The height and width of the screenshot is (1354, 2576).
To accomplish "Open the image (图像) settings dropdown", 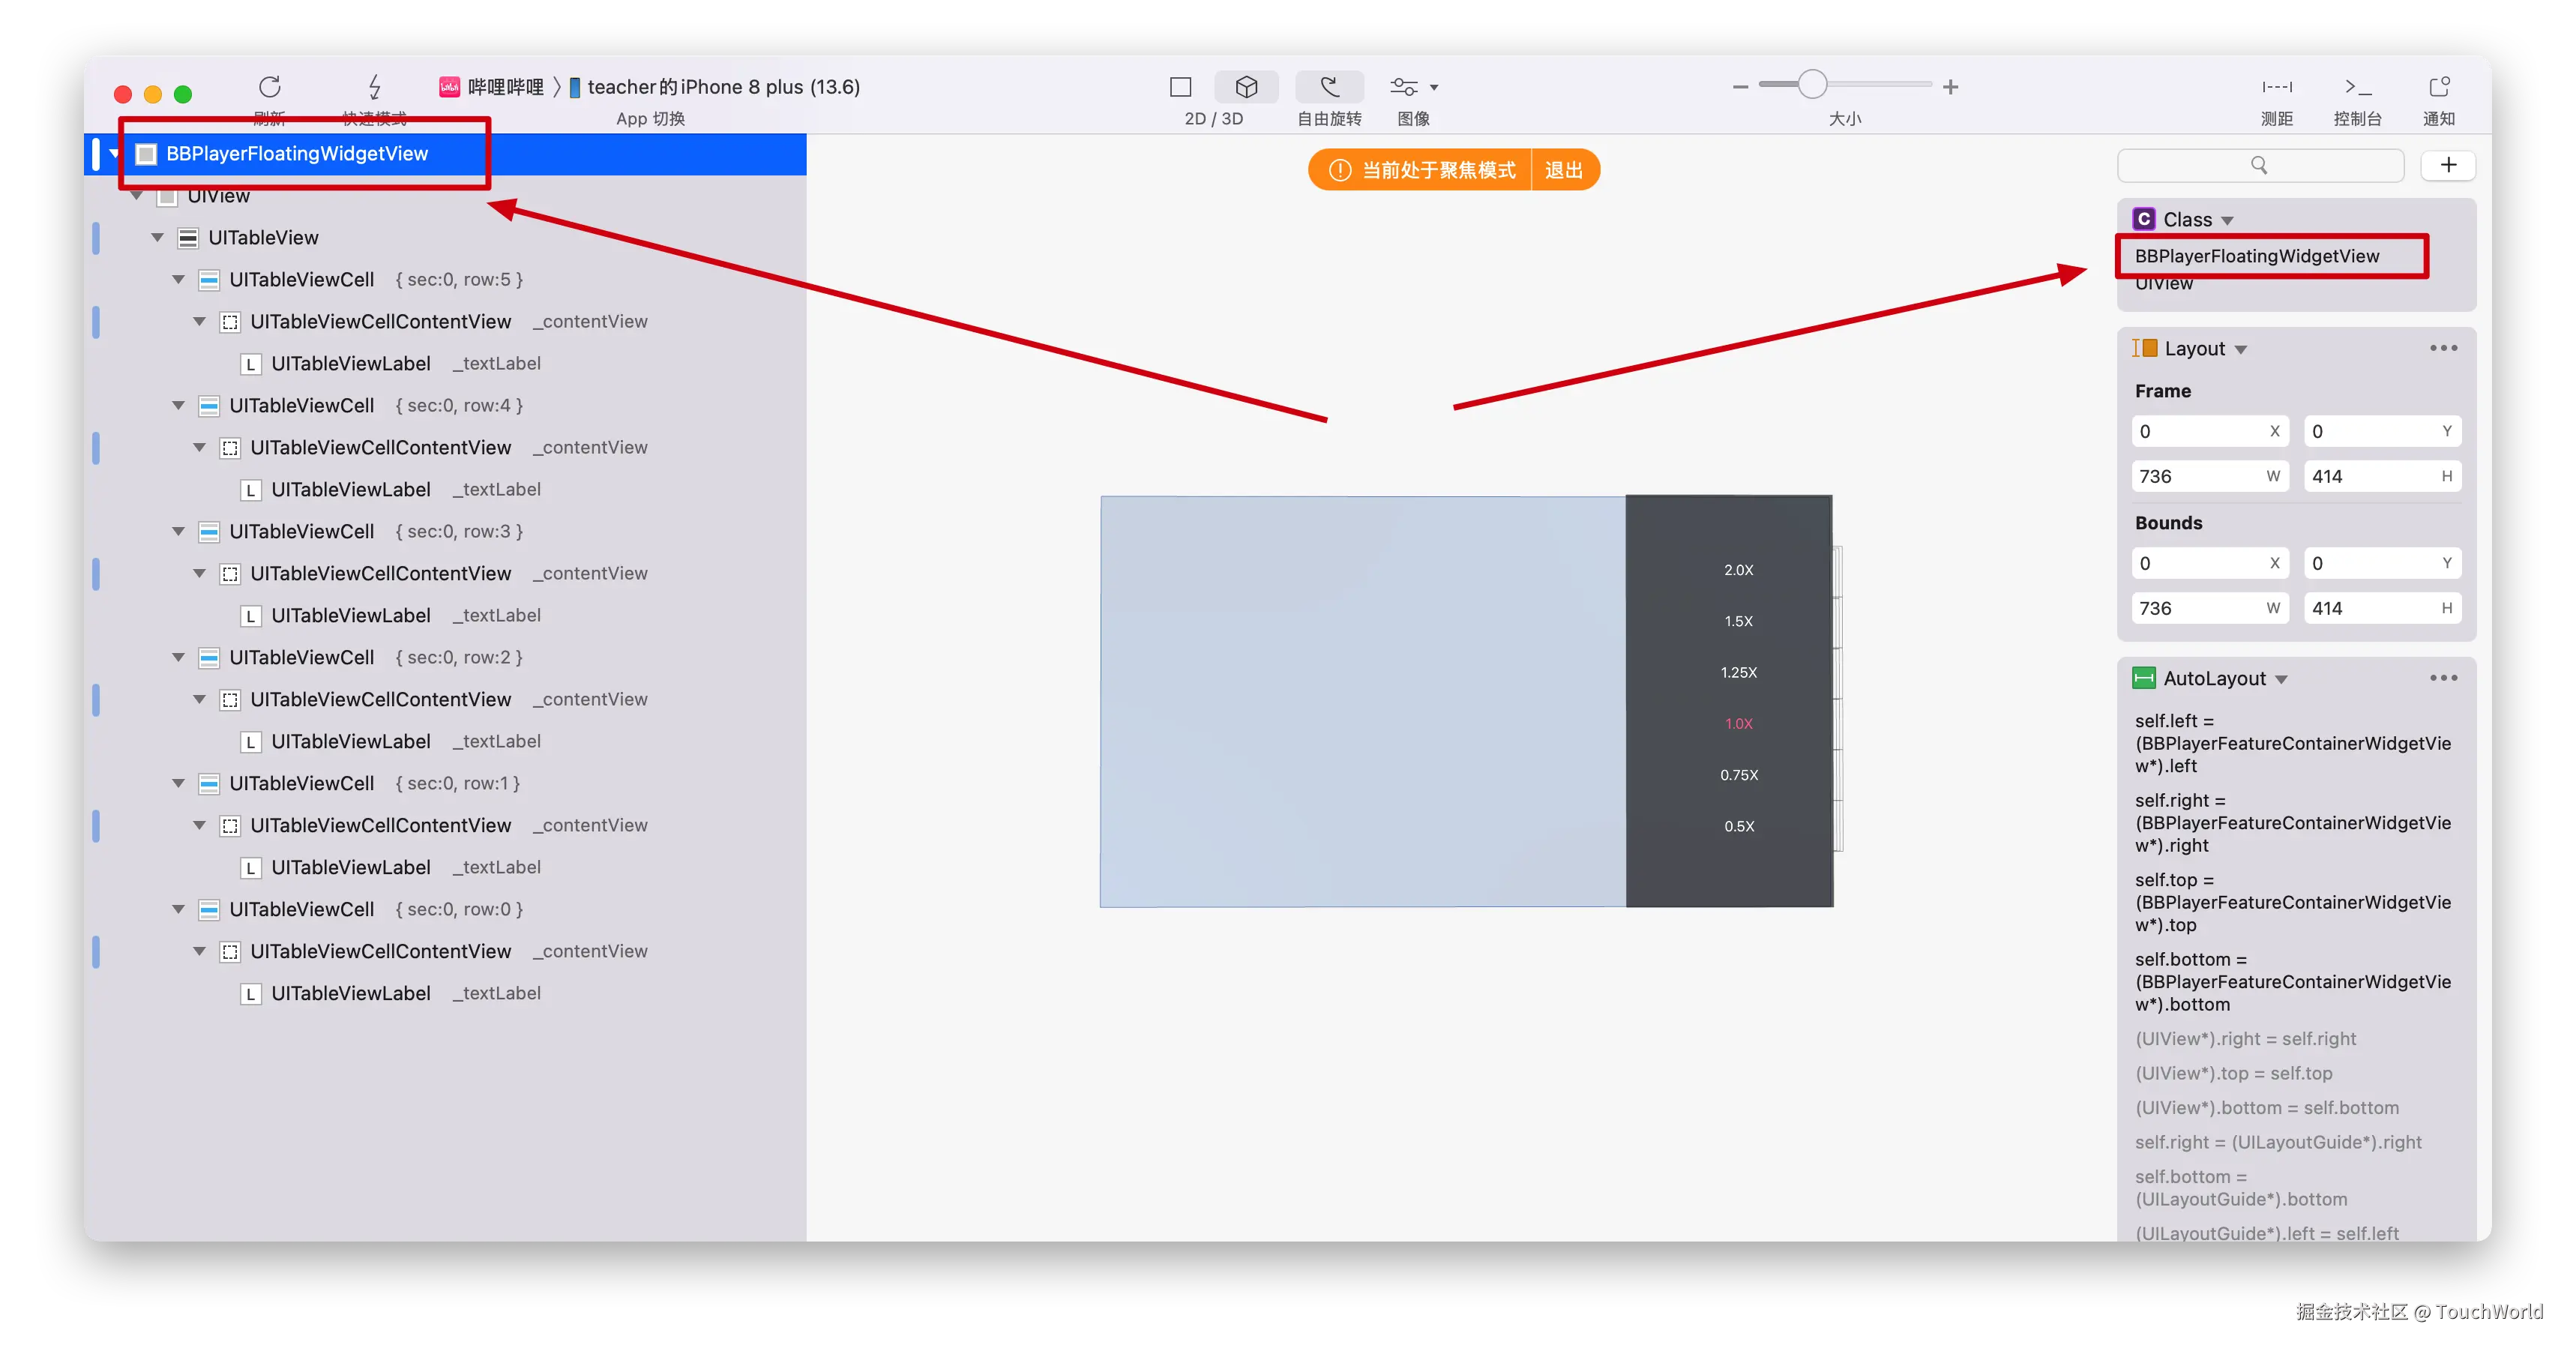I will (x=1413, y=87).
